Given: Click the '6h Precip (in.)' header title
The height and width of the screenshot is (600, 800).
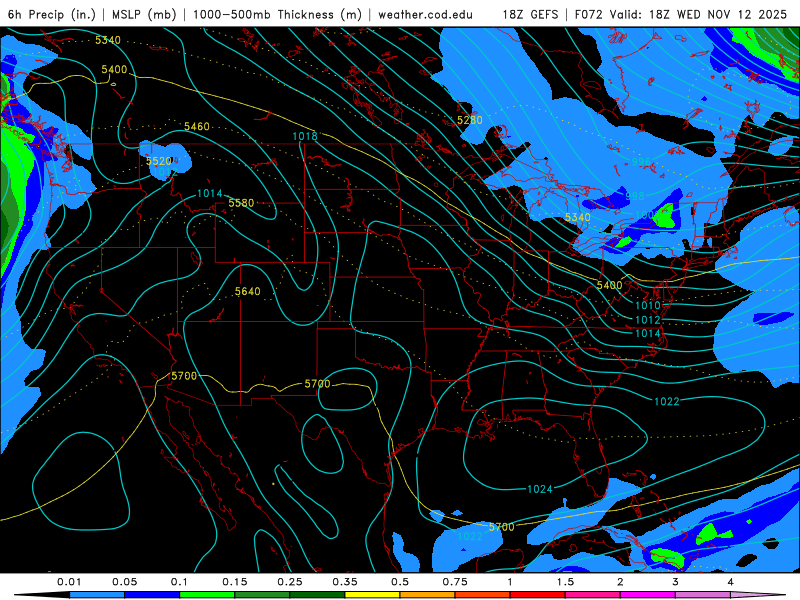Looking at the screenshot, I should click(52, 14).
